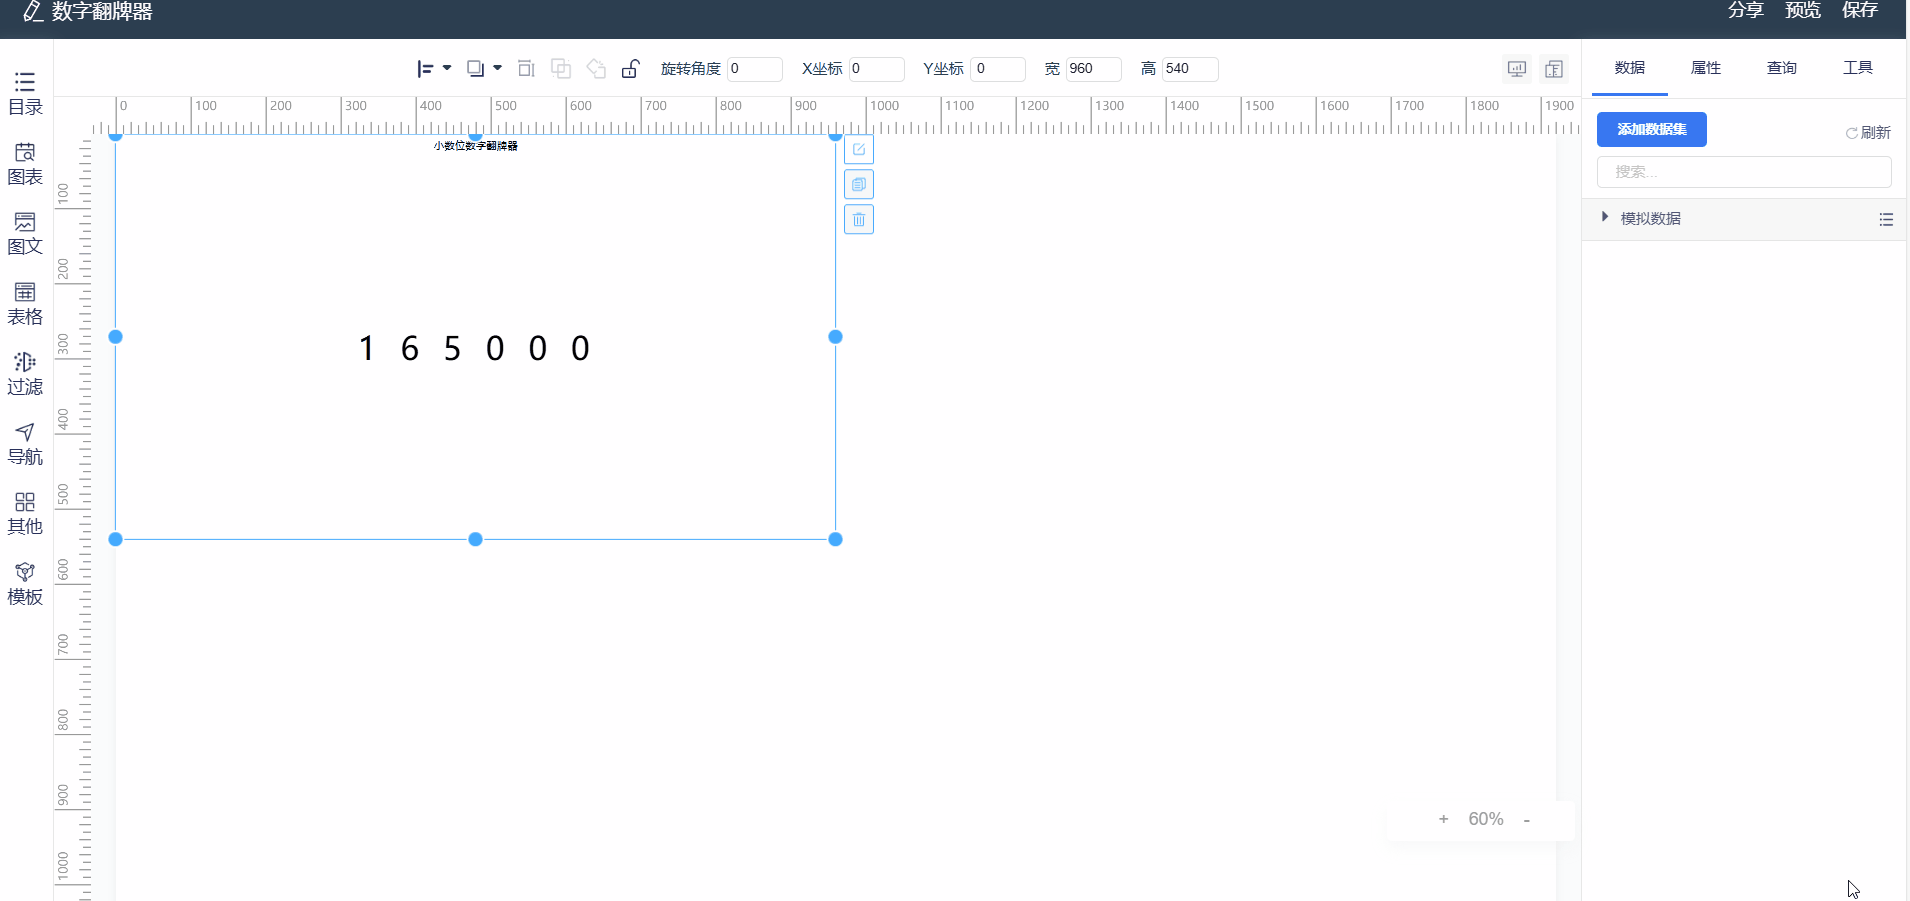1910x901 pixels.
Task: Click the X坐标 input field
Action: (876, 69)
